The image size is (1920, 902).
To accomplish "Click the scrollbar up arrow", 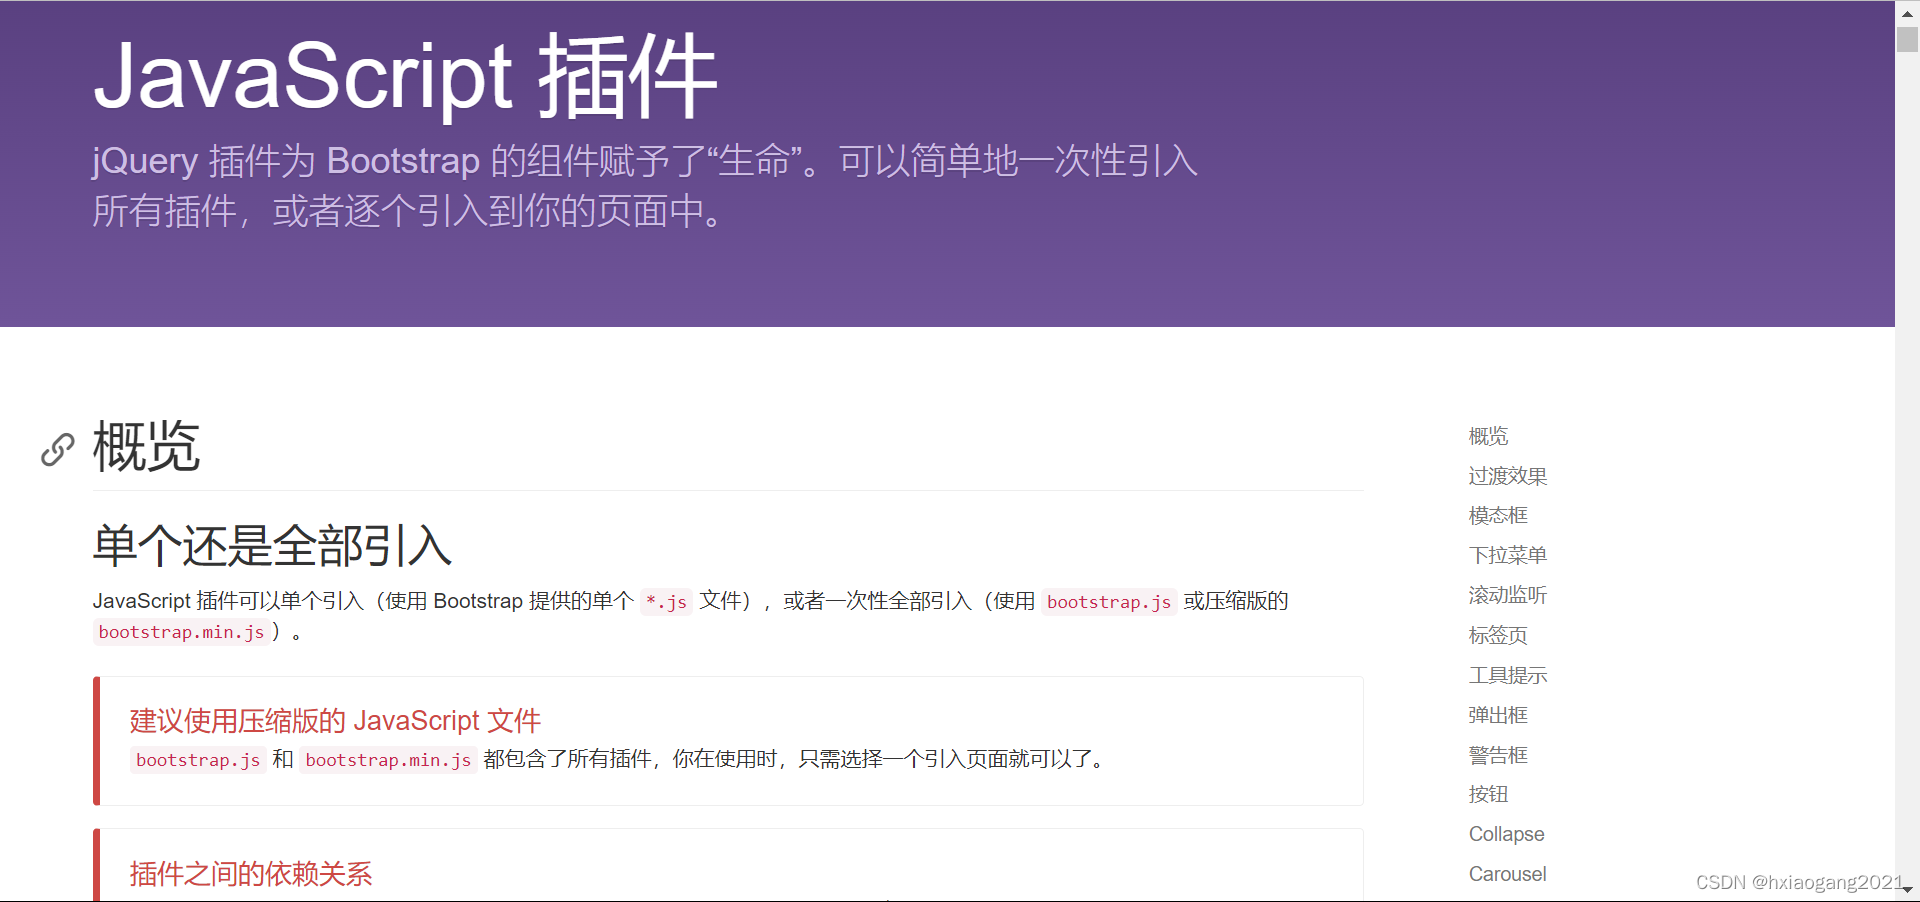I will pos(1906,12).
